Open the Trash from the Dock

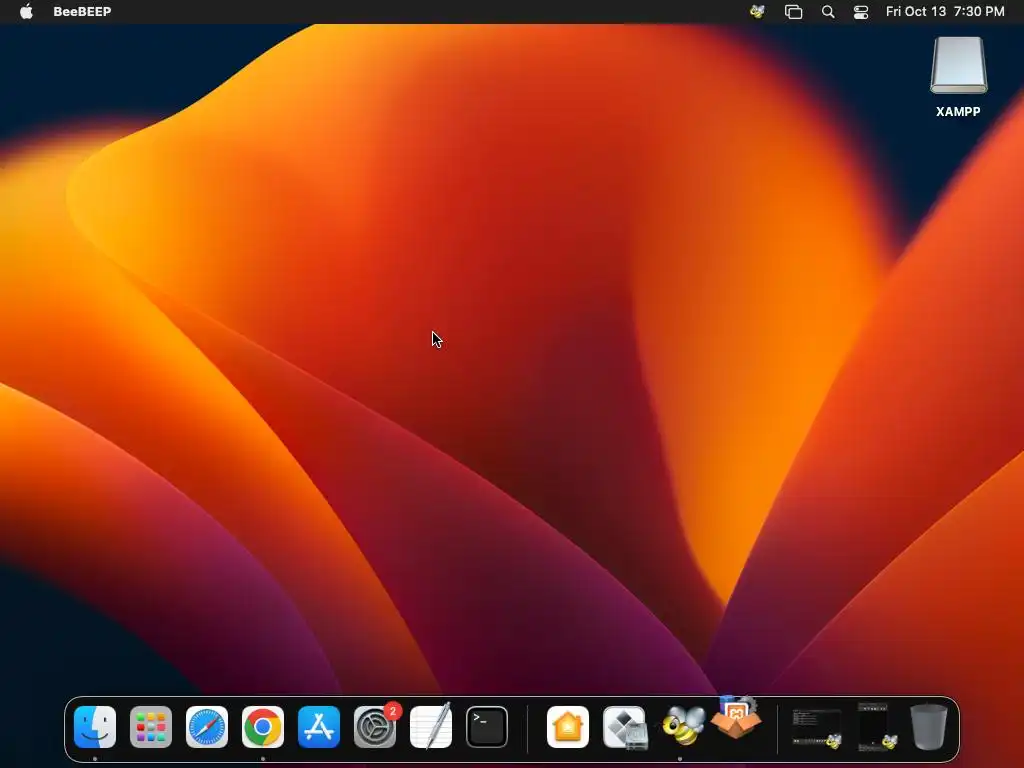(x=929, y=727)
